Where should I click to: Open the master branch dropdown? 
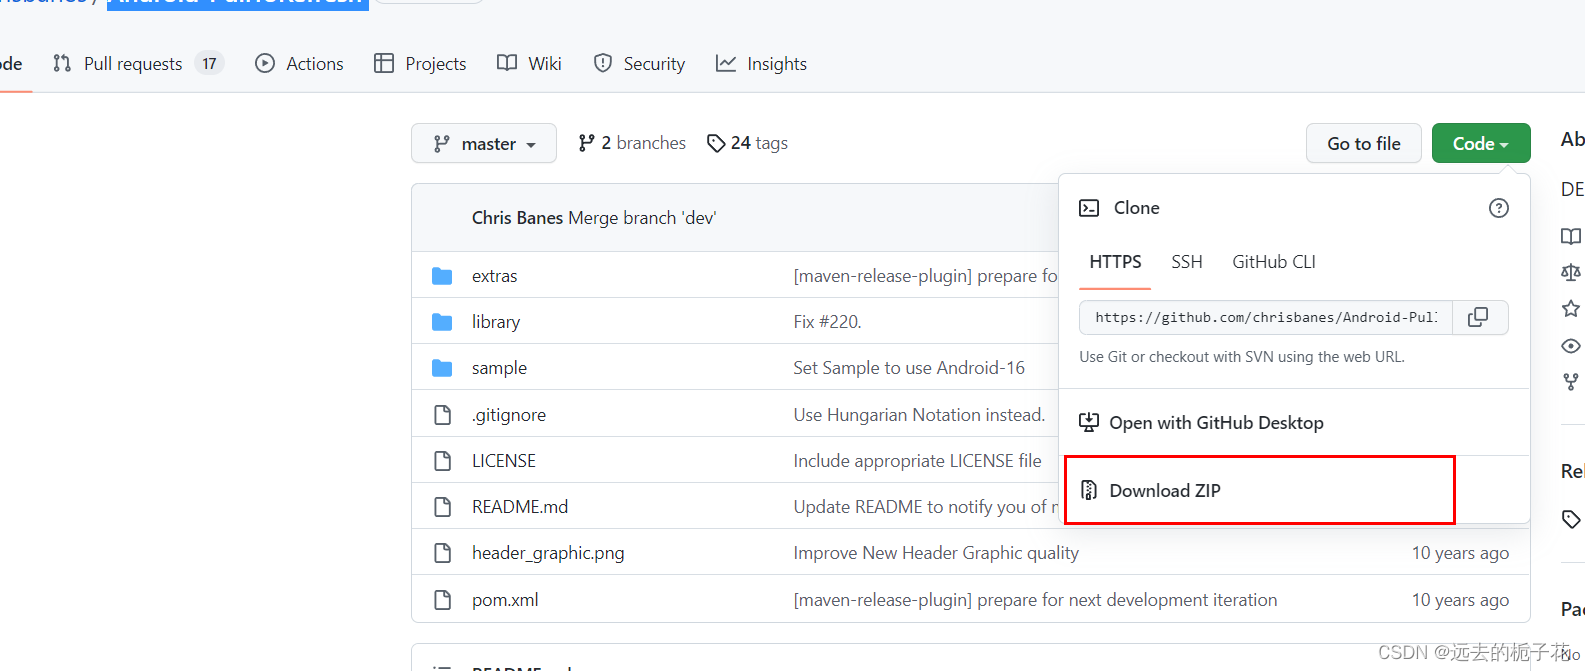tap(484, 143)
